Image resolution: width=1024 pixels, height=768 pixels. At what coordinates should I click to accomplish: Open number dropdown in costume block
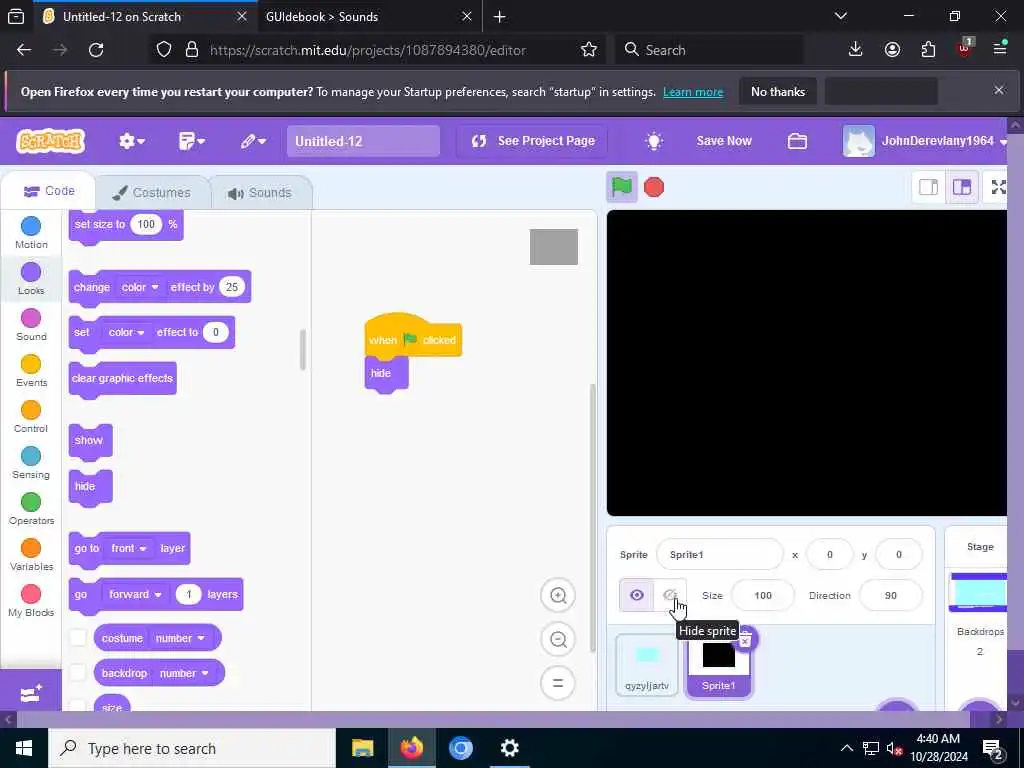pyautogui.click(x=180, y=638)
